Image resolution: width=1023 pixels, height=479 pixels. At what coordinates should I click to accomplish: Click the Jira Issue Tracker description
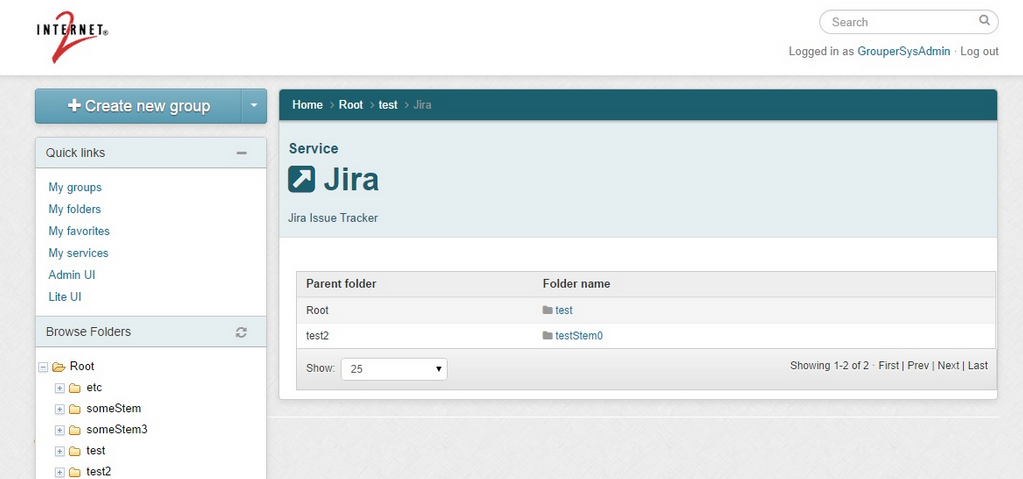(333, 218)
